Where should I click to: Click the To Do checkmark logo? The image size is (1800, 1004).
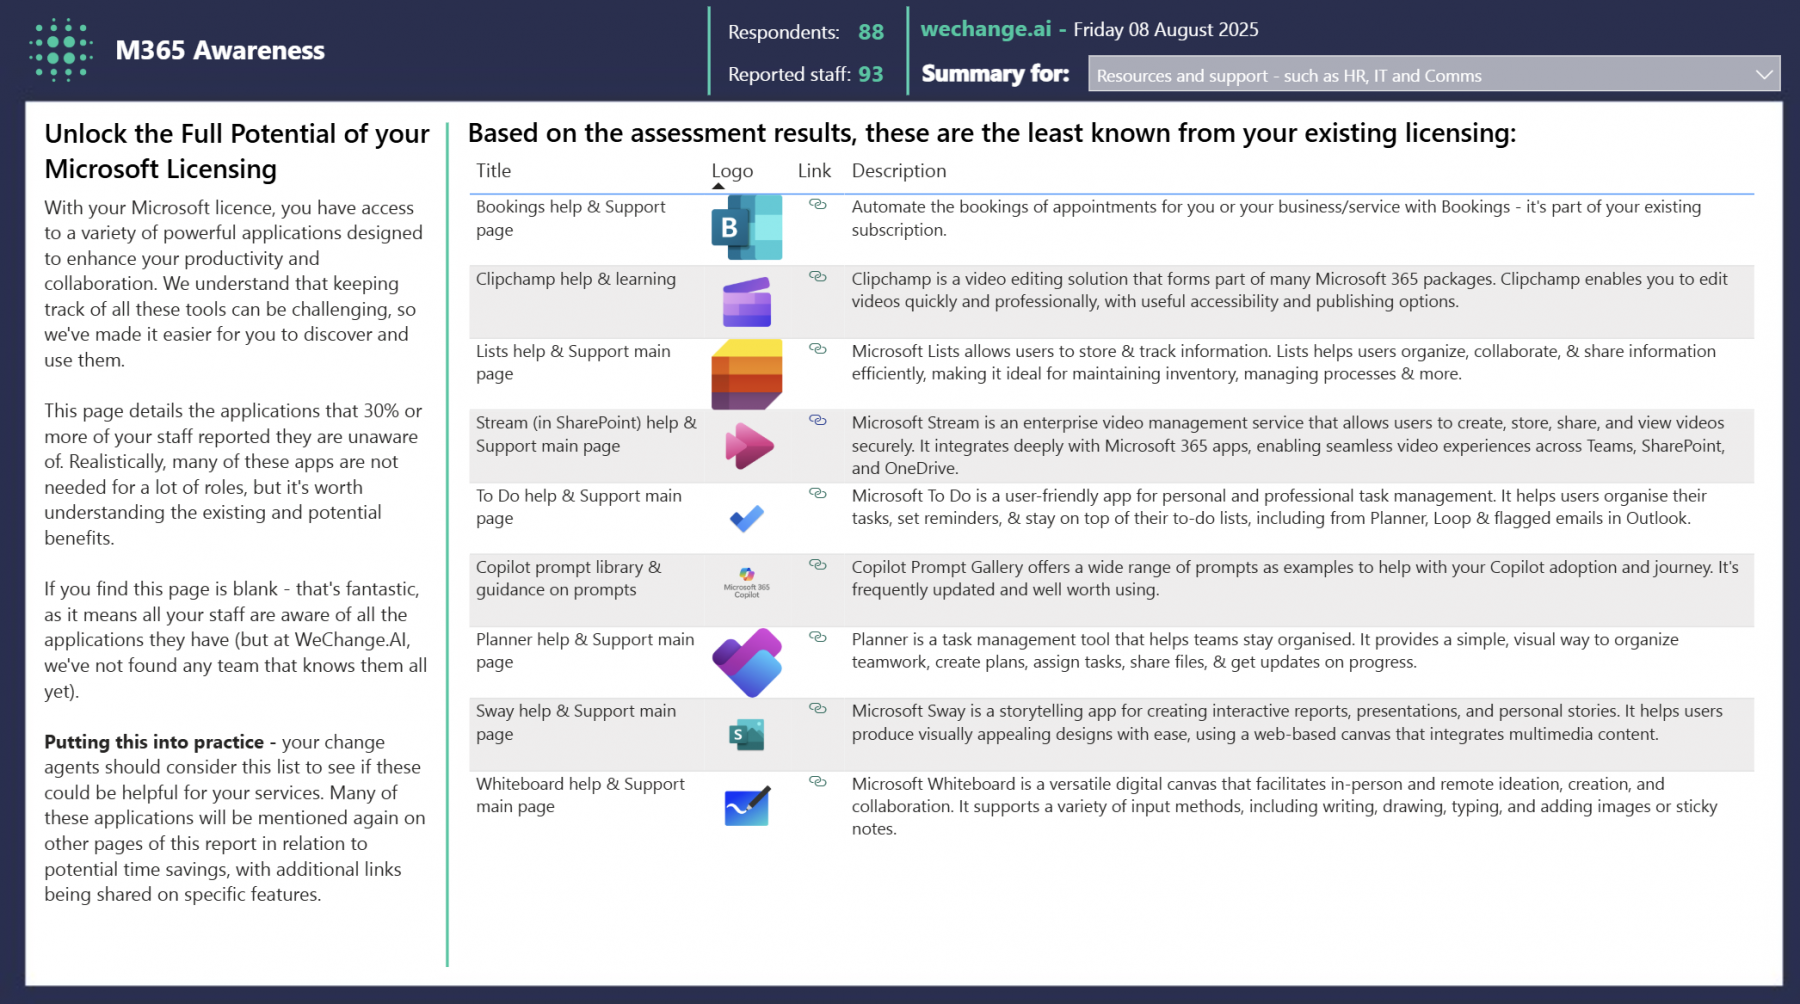coord(746,518)
